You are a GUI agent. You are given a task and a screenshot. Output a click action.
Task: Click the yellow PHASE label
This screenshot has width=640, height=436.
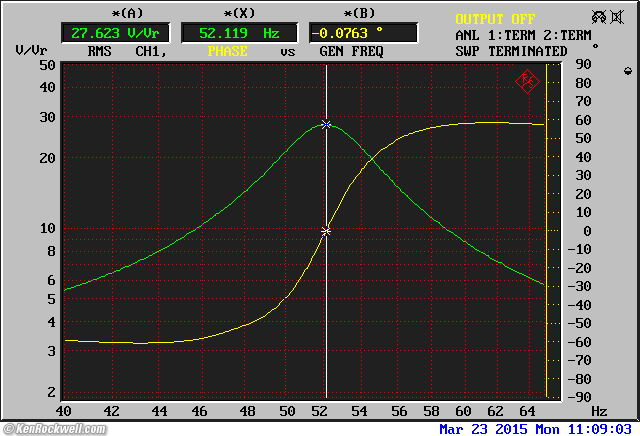[227, 51]
